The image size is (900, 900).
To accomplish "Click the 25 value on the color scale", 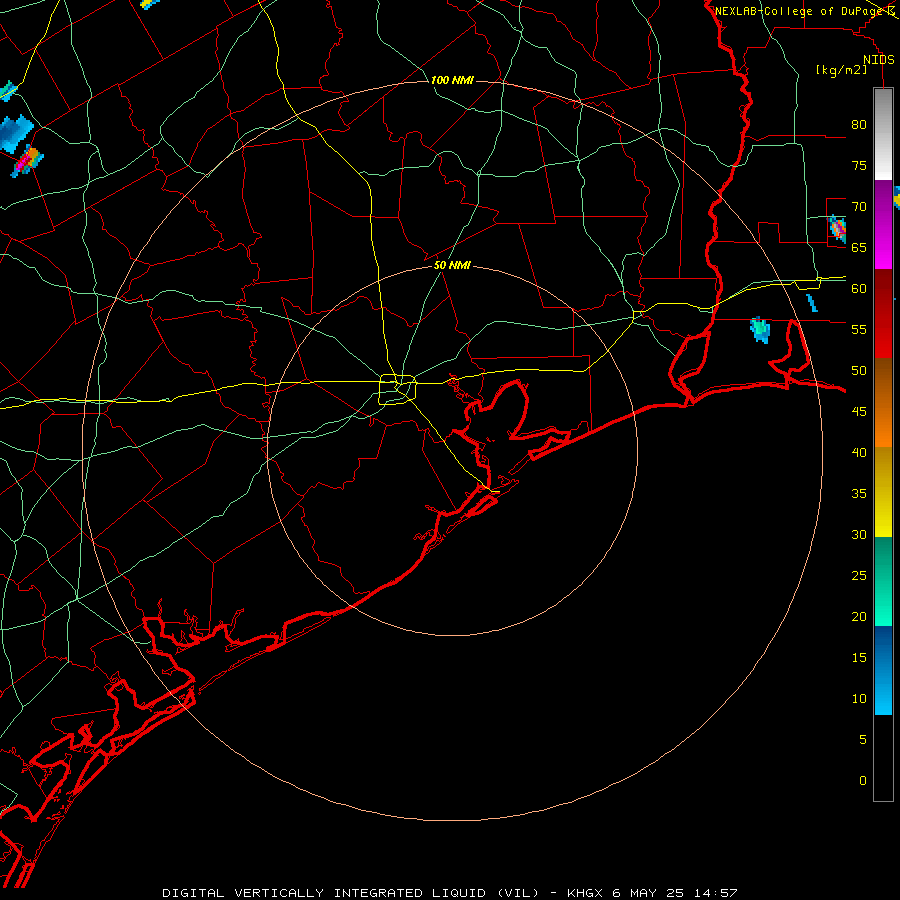I will pos(859,576).
